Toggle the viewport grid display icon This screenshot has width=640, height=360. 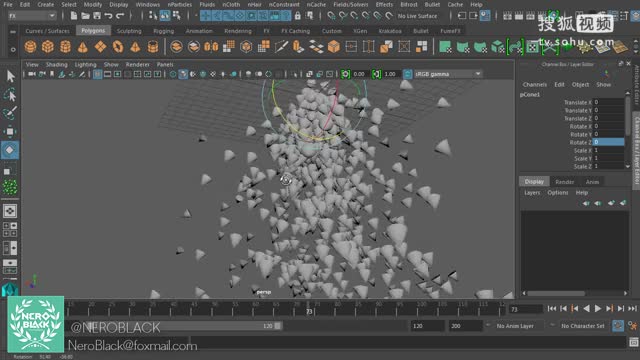pos(98,74)
